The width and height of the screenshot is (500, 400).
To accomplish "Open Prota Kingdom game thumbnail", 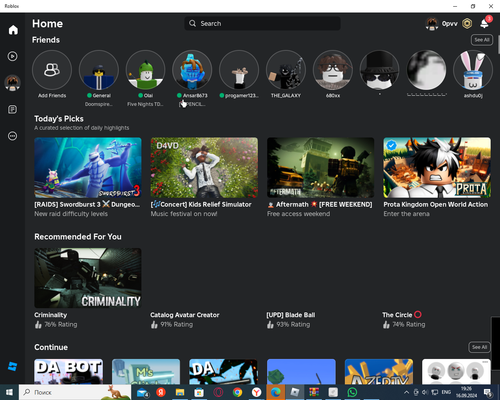I will [437, 168].
